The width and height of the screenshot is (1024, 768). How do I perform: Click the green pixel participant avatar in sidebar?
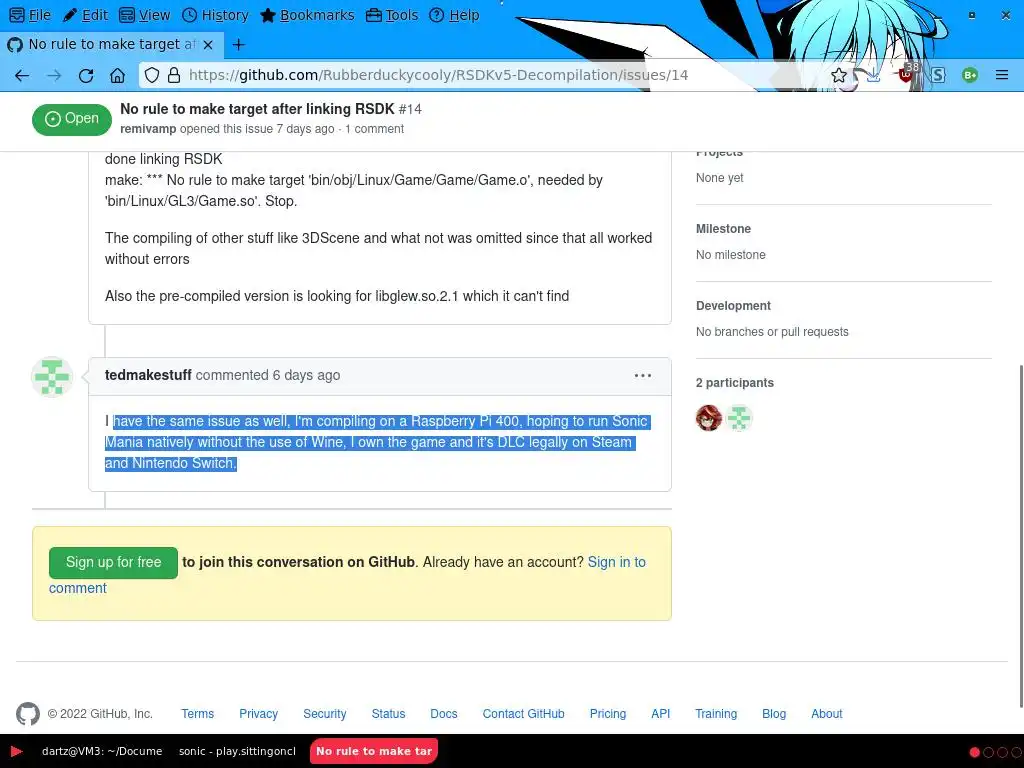[x=739, y=418]
